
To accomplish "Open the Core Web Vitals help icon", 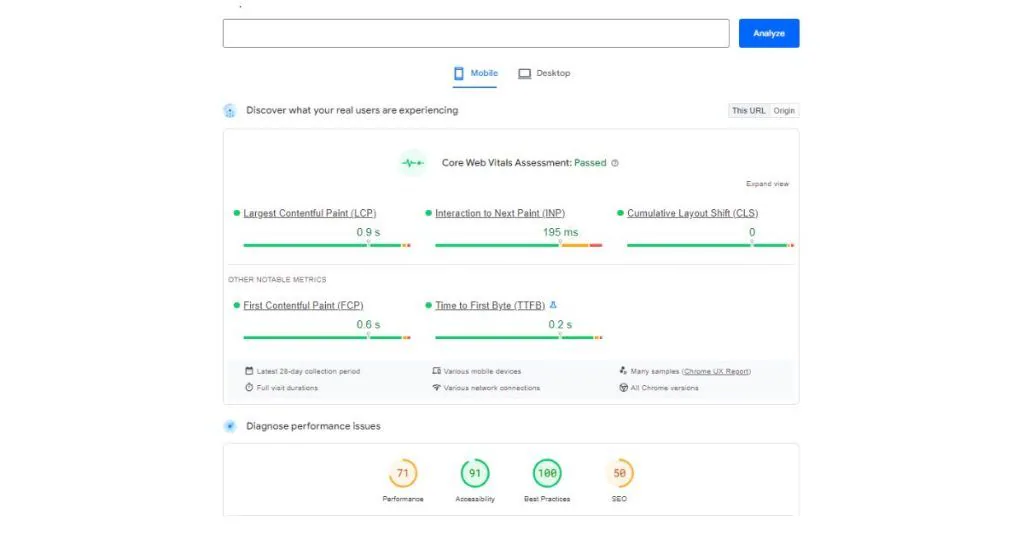I will tap(615, 163).
